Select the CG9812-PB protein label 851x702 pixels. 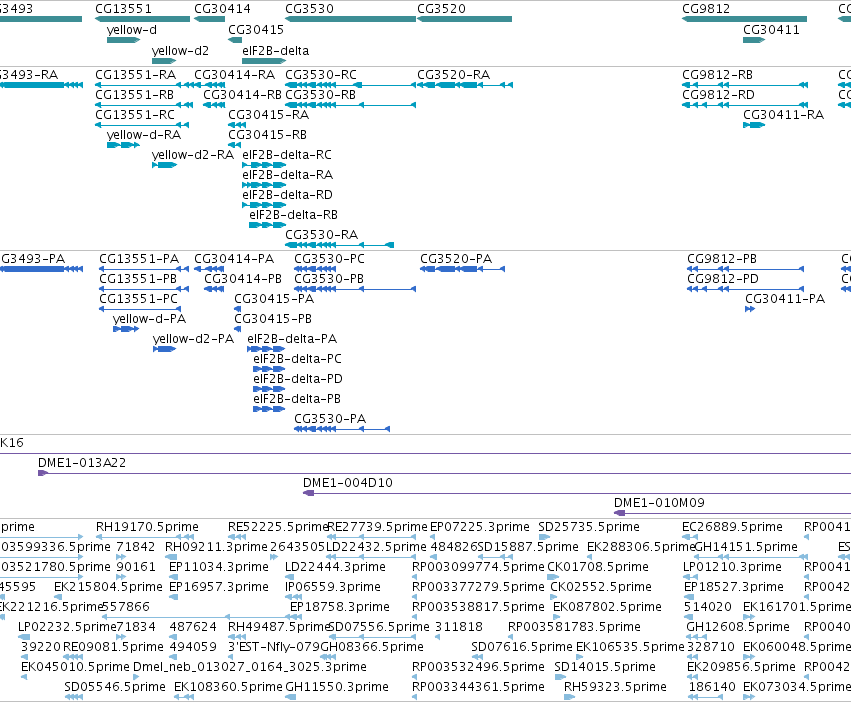pos(722,258)
